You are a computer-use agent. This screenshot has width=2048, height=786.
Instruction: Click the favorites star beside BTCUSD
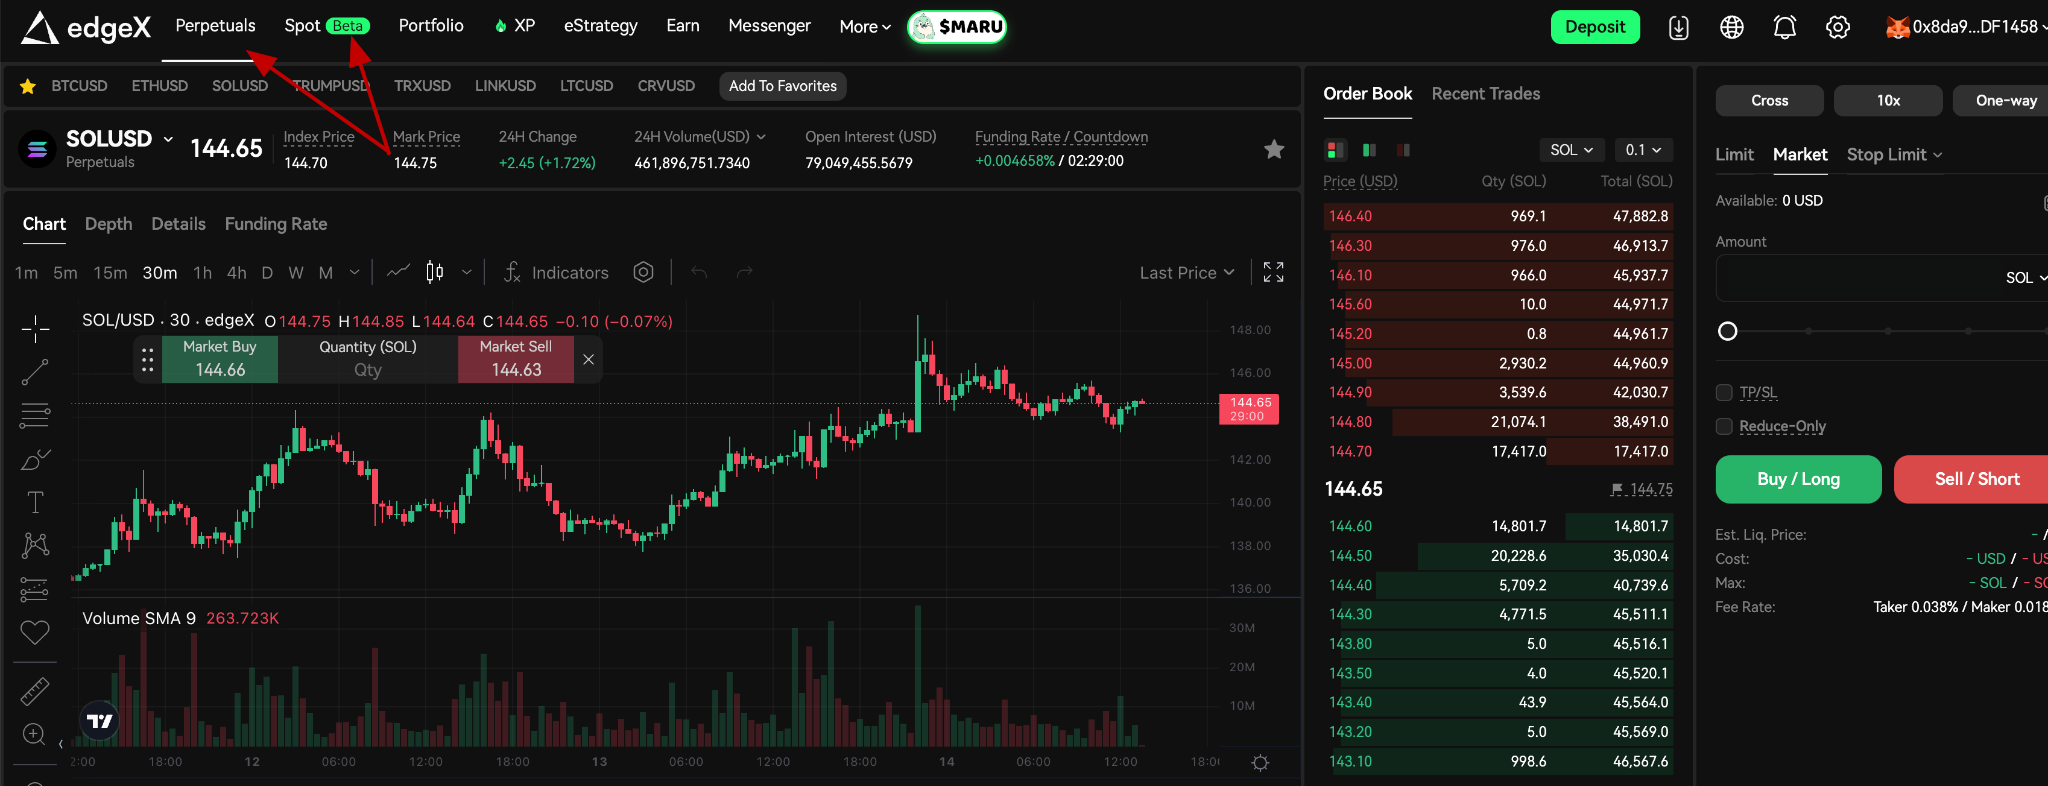tap(28, 86)
